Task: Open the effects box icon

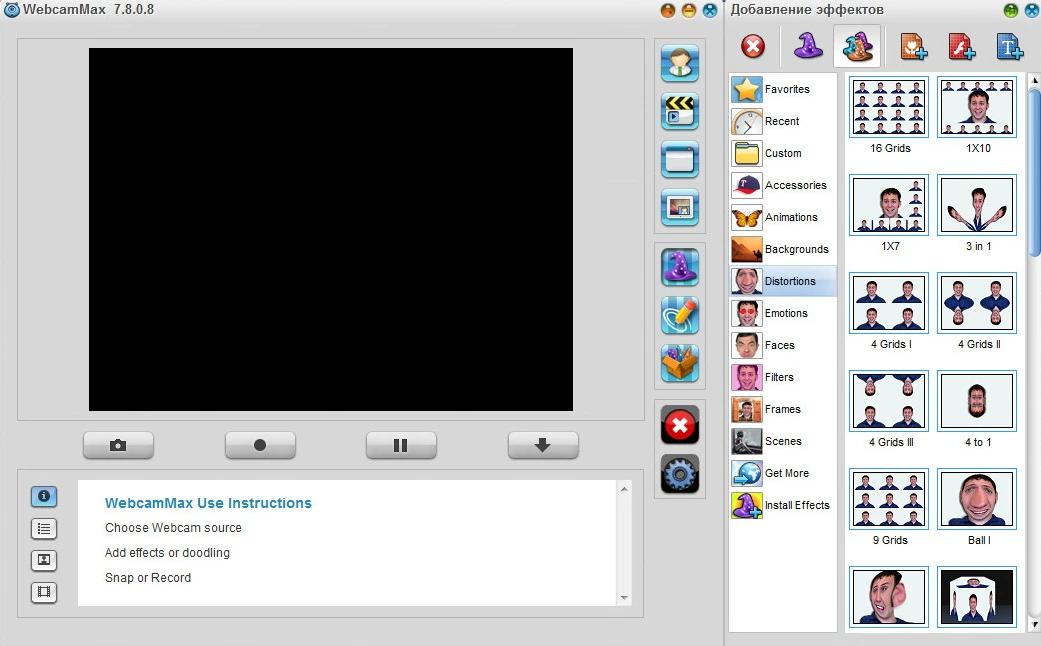Action: 679,363
